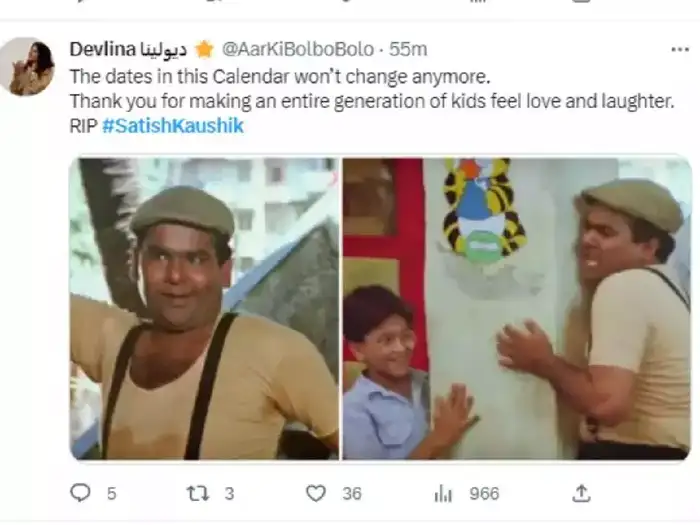Open the @AarKiBolboBolo handle link

[x=297, y=49]
